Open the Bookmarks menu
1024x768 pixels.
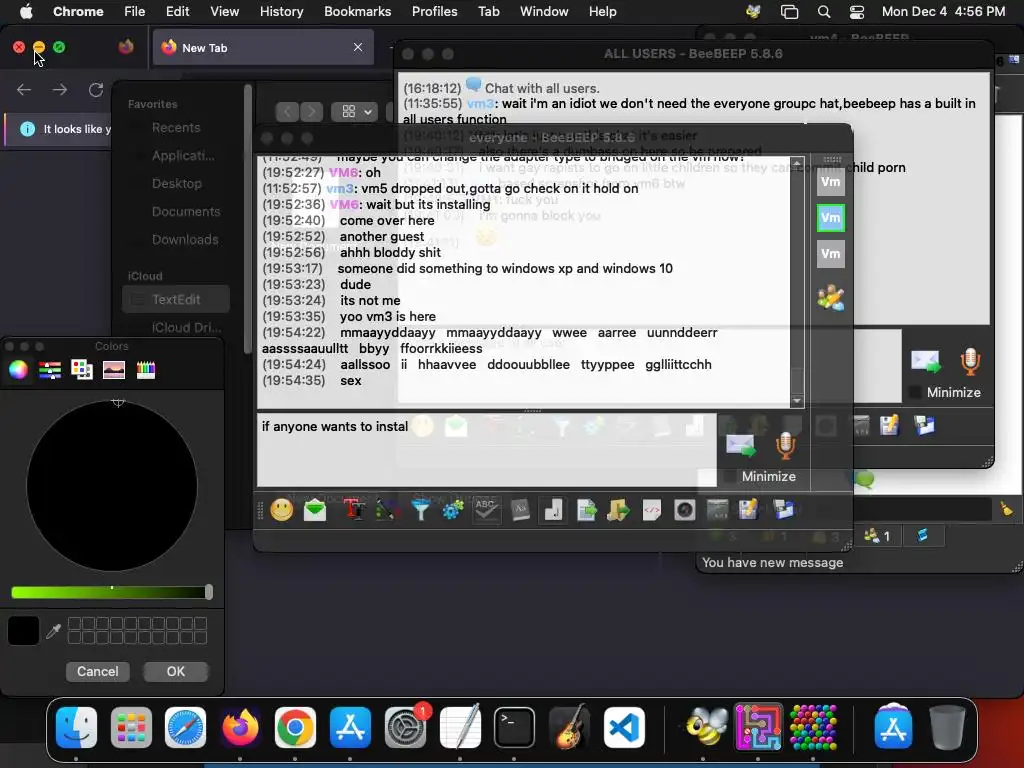[x=357, y=11]
